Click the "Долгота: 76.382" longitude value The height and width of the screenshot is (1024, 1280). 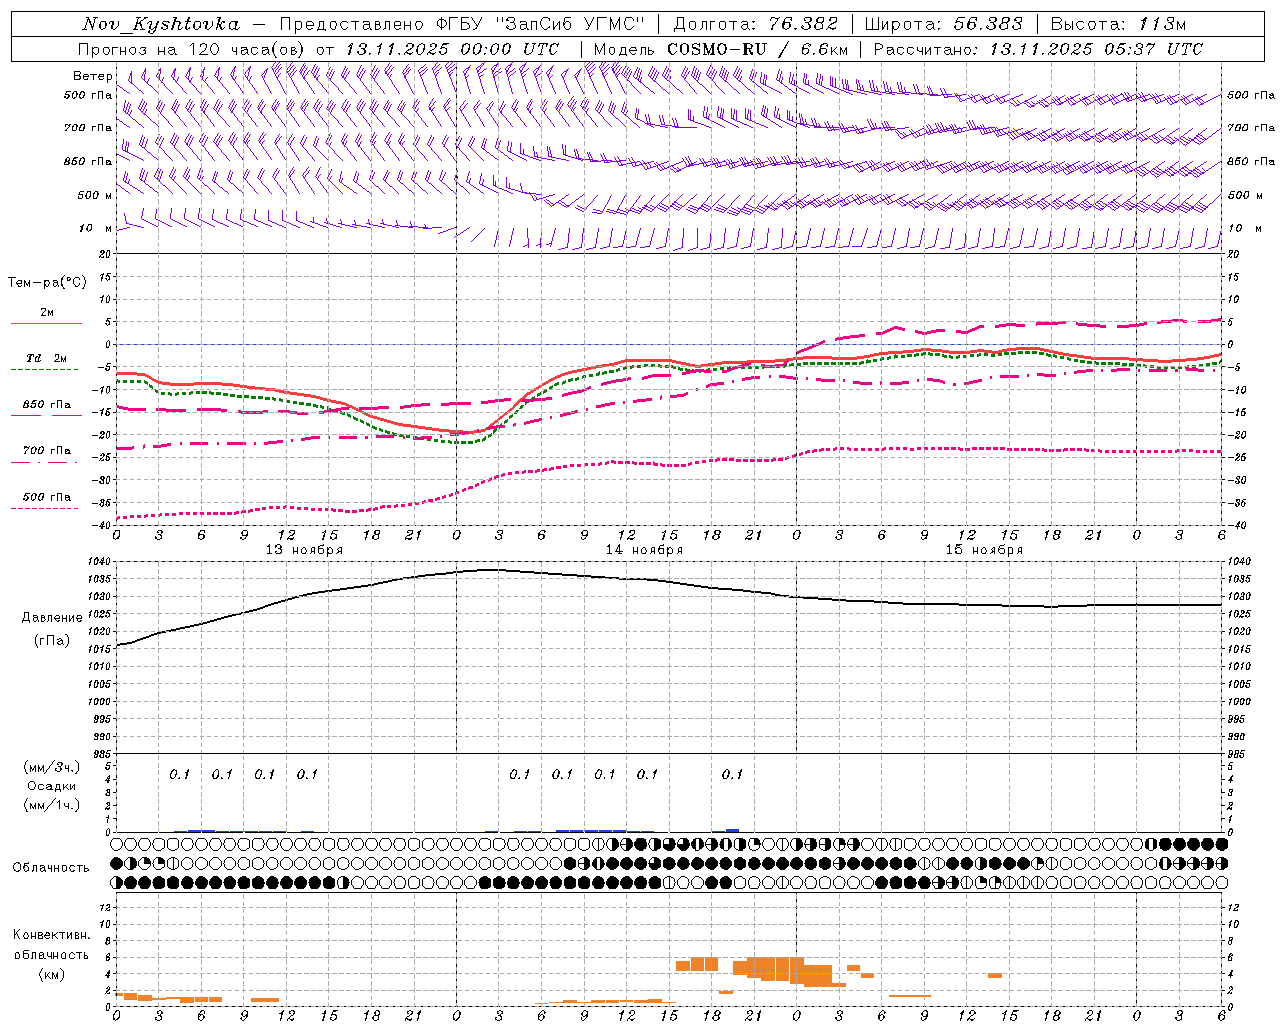(x=755, y=25)
